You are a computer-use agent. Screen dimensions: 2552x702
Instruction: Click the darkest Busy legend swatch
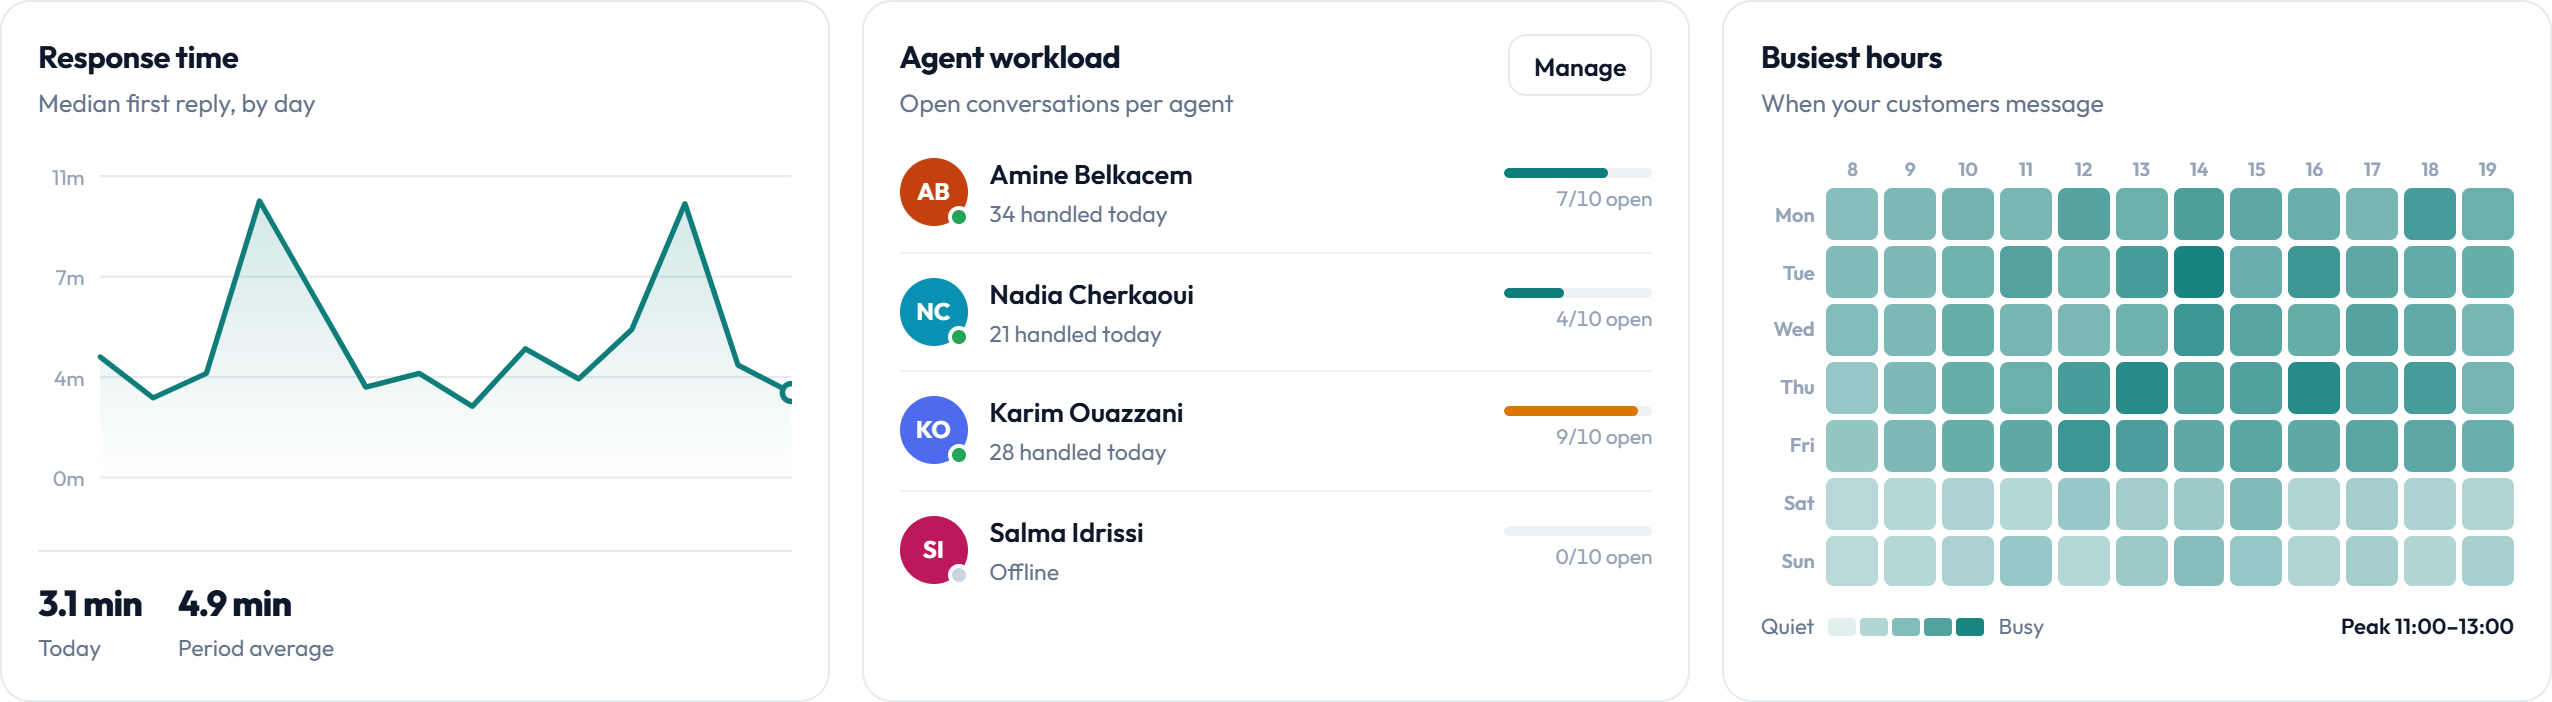click(1969, 627)
